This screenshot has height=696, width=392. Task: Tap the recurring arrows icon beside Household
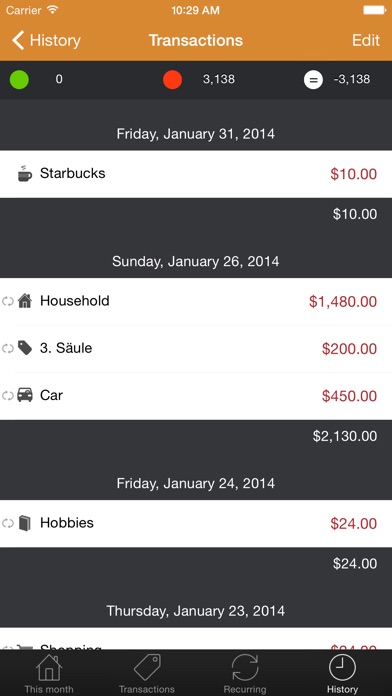[8, 302]
